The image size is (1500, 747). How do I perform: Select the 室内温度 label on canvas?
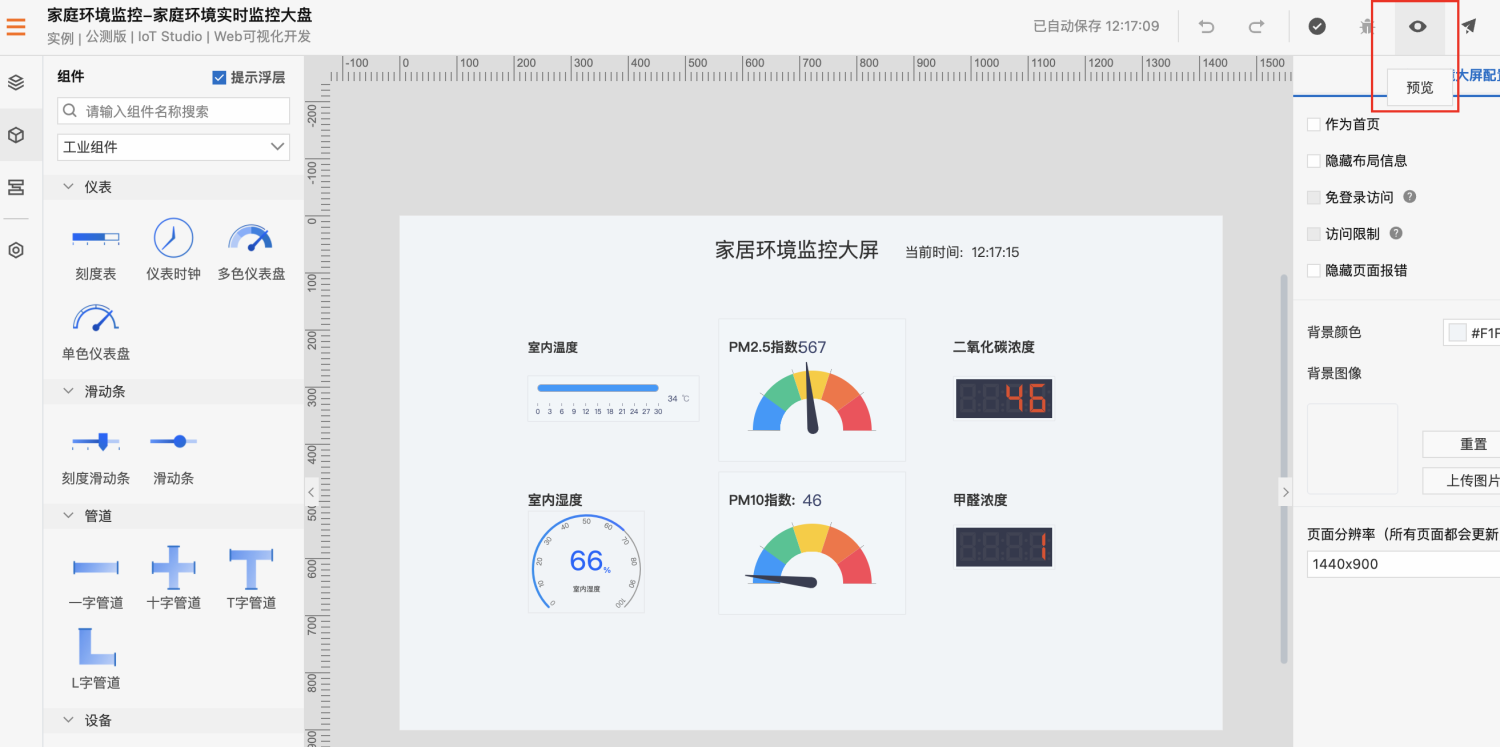[x=553, y=348]
